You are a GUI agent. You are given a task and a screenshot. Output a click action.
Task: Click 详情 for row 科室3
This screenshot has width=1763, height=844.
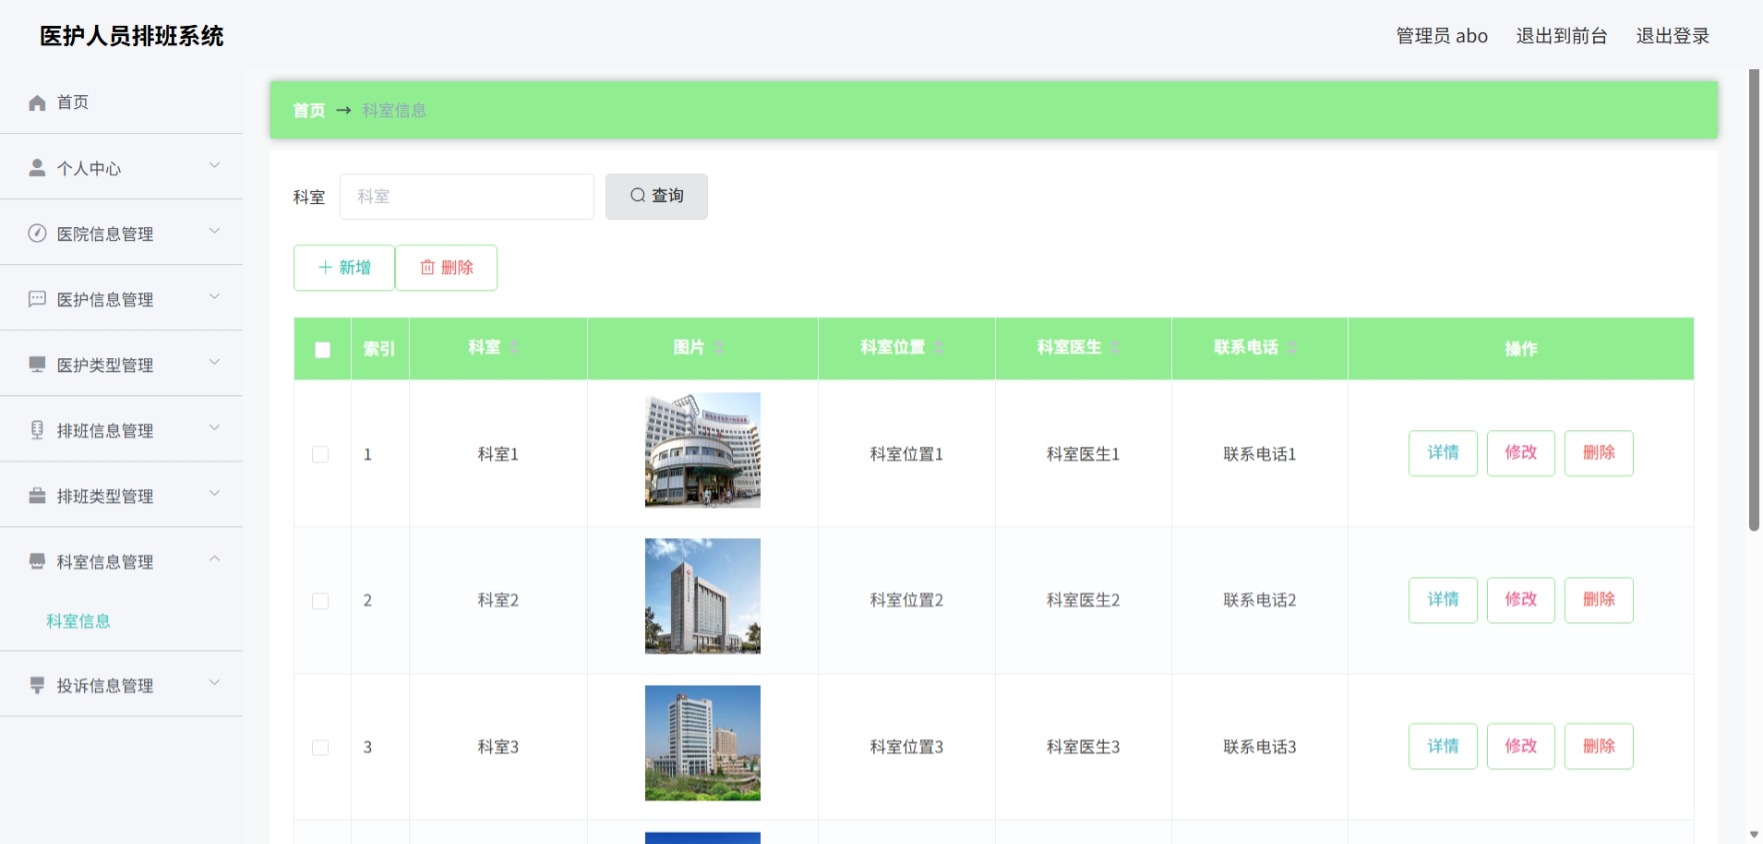(x=1443, y=746)
